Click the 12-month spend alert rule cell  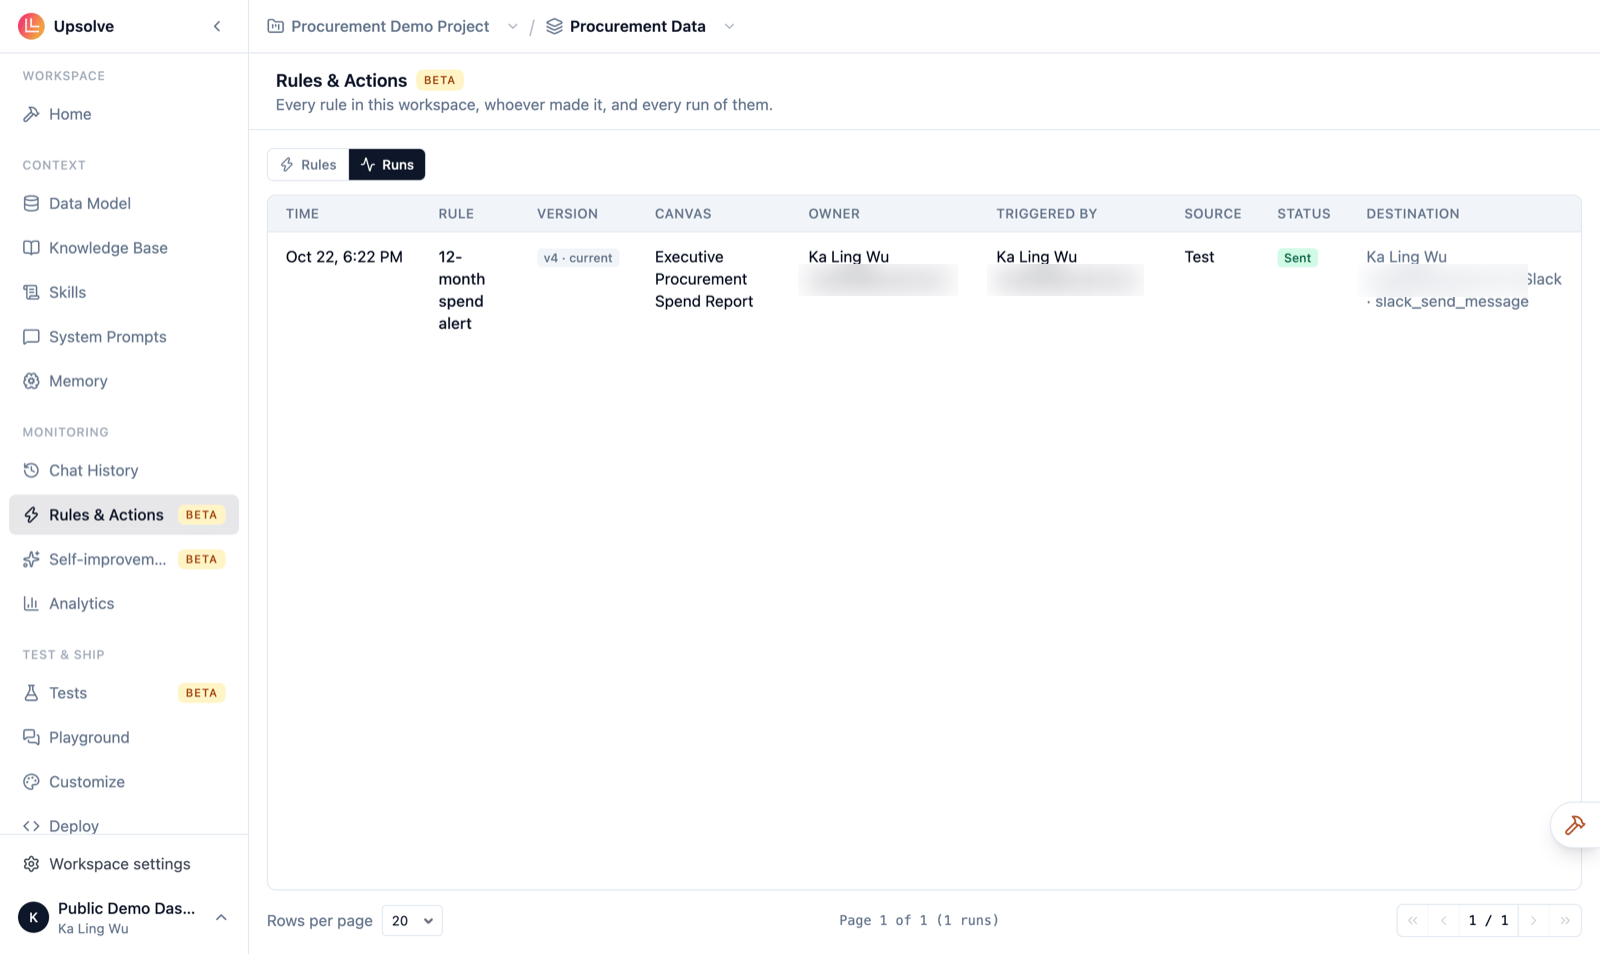click(x=462, y=290)
